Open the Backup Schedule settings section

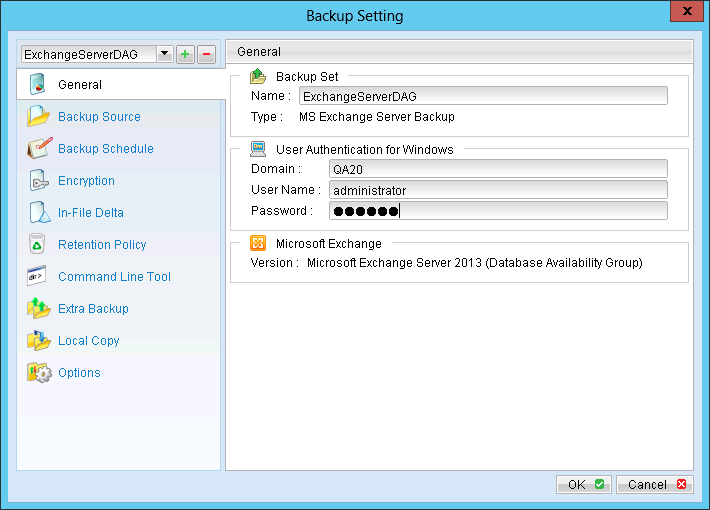106,149
